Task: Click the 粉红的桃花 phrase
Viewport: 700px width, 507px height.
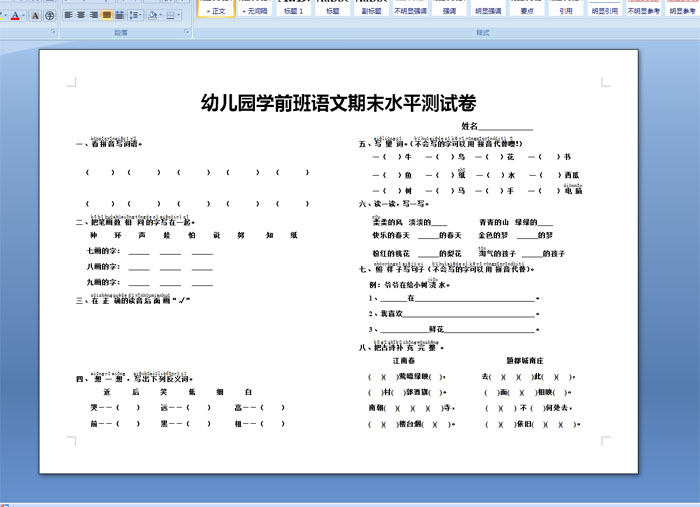Action: (x=391, y=254)
